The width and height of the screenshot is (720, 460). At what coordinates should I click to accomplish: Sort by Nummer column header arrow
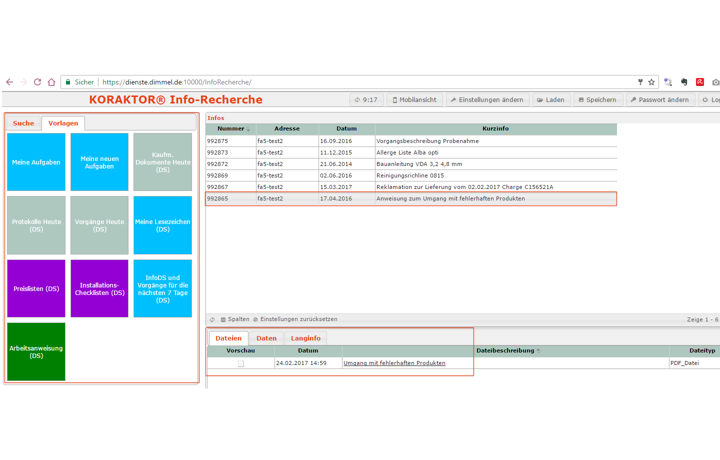point(248,129)
